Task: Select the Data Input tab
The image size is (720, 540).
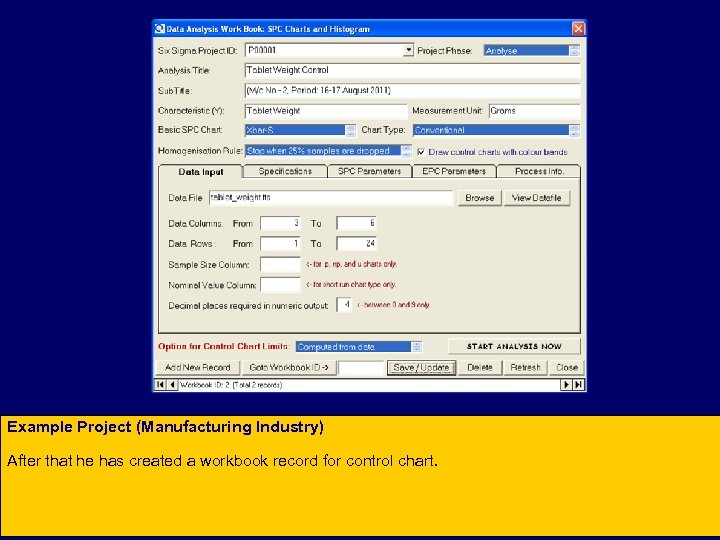Action: [201, 172]
